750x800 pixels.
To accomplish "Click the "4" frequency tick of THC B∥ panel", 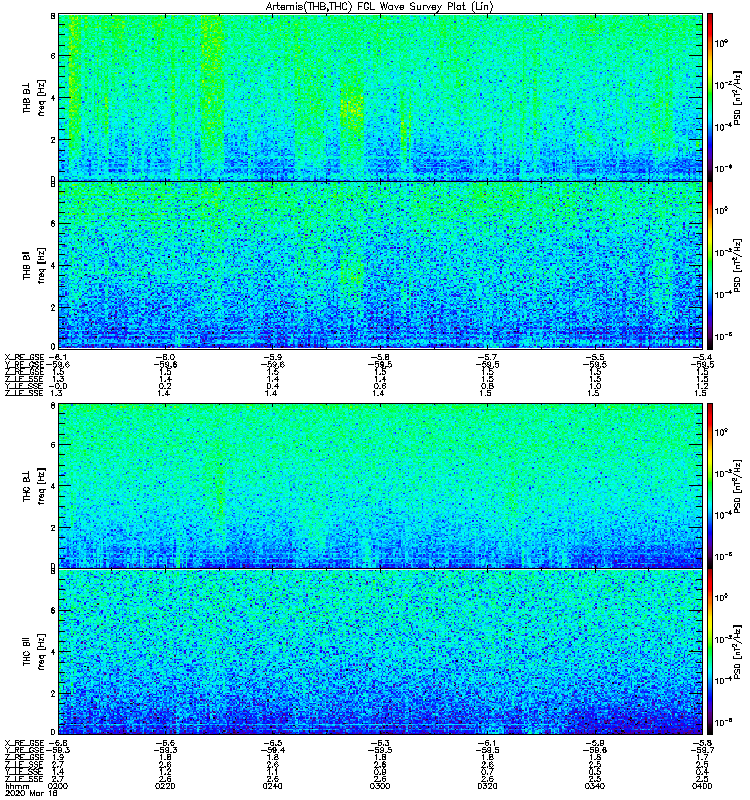I will (x=53, y=652).
